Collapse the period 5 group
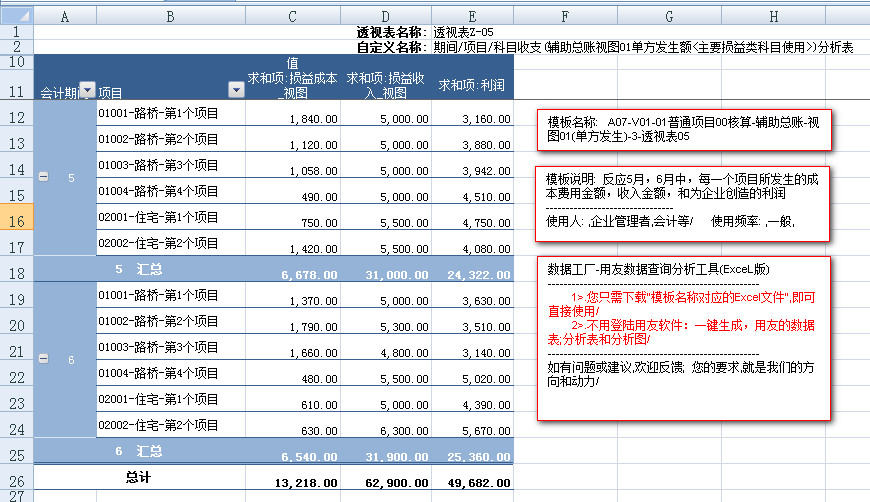This screenshot has height=502, width=870. point(43,177)
